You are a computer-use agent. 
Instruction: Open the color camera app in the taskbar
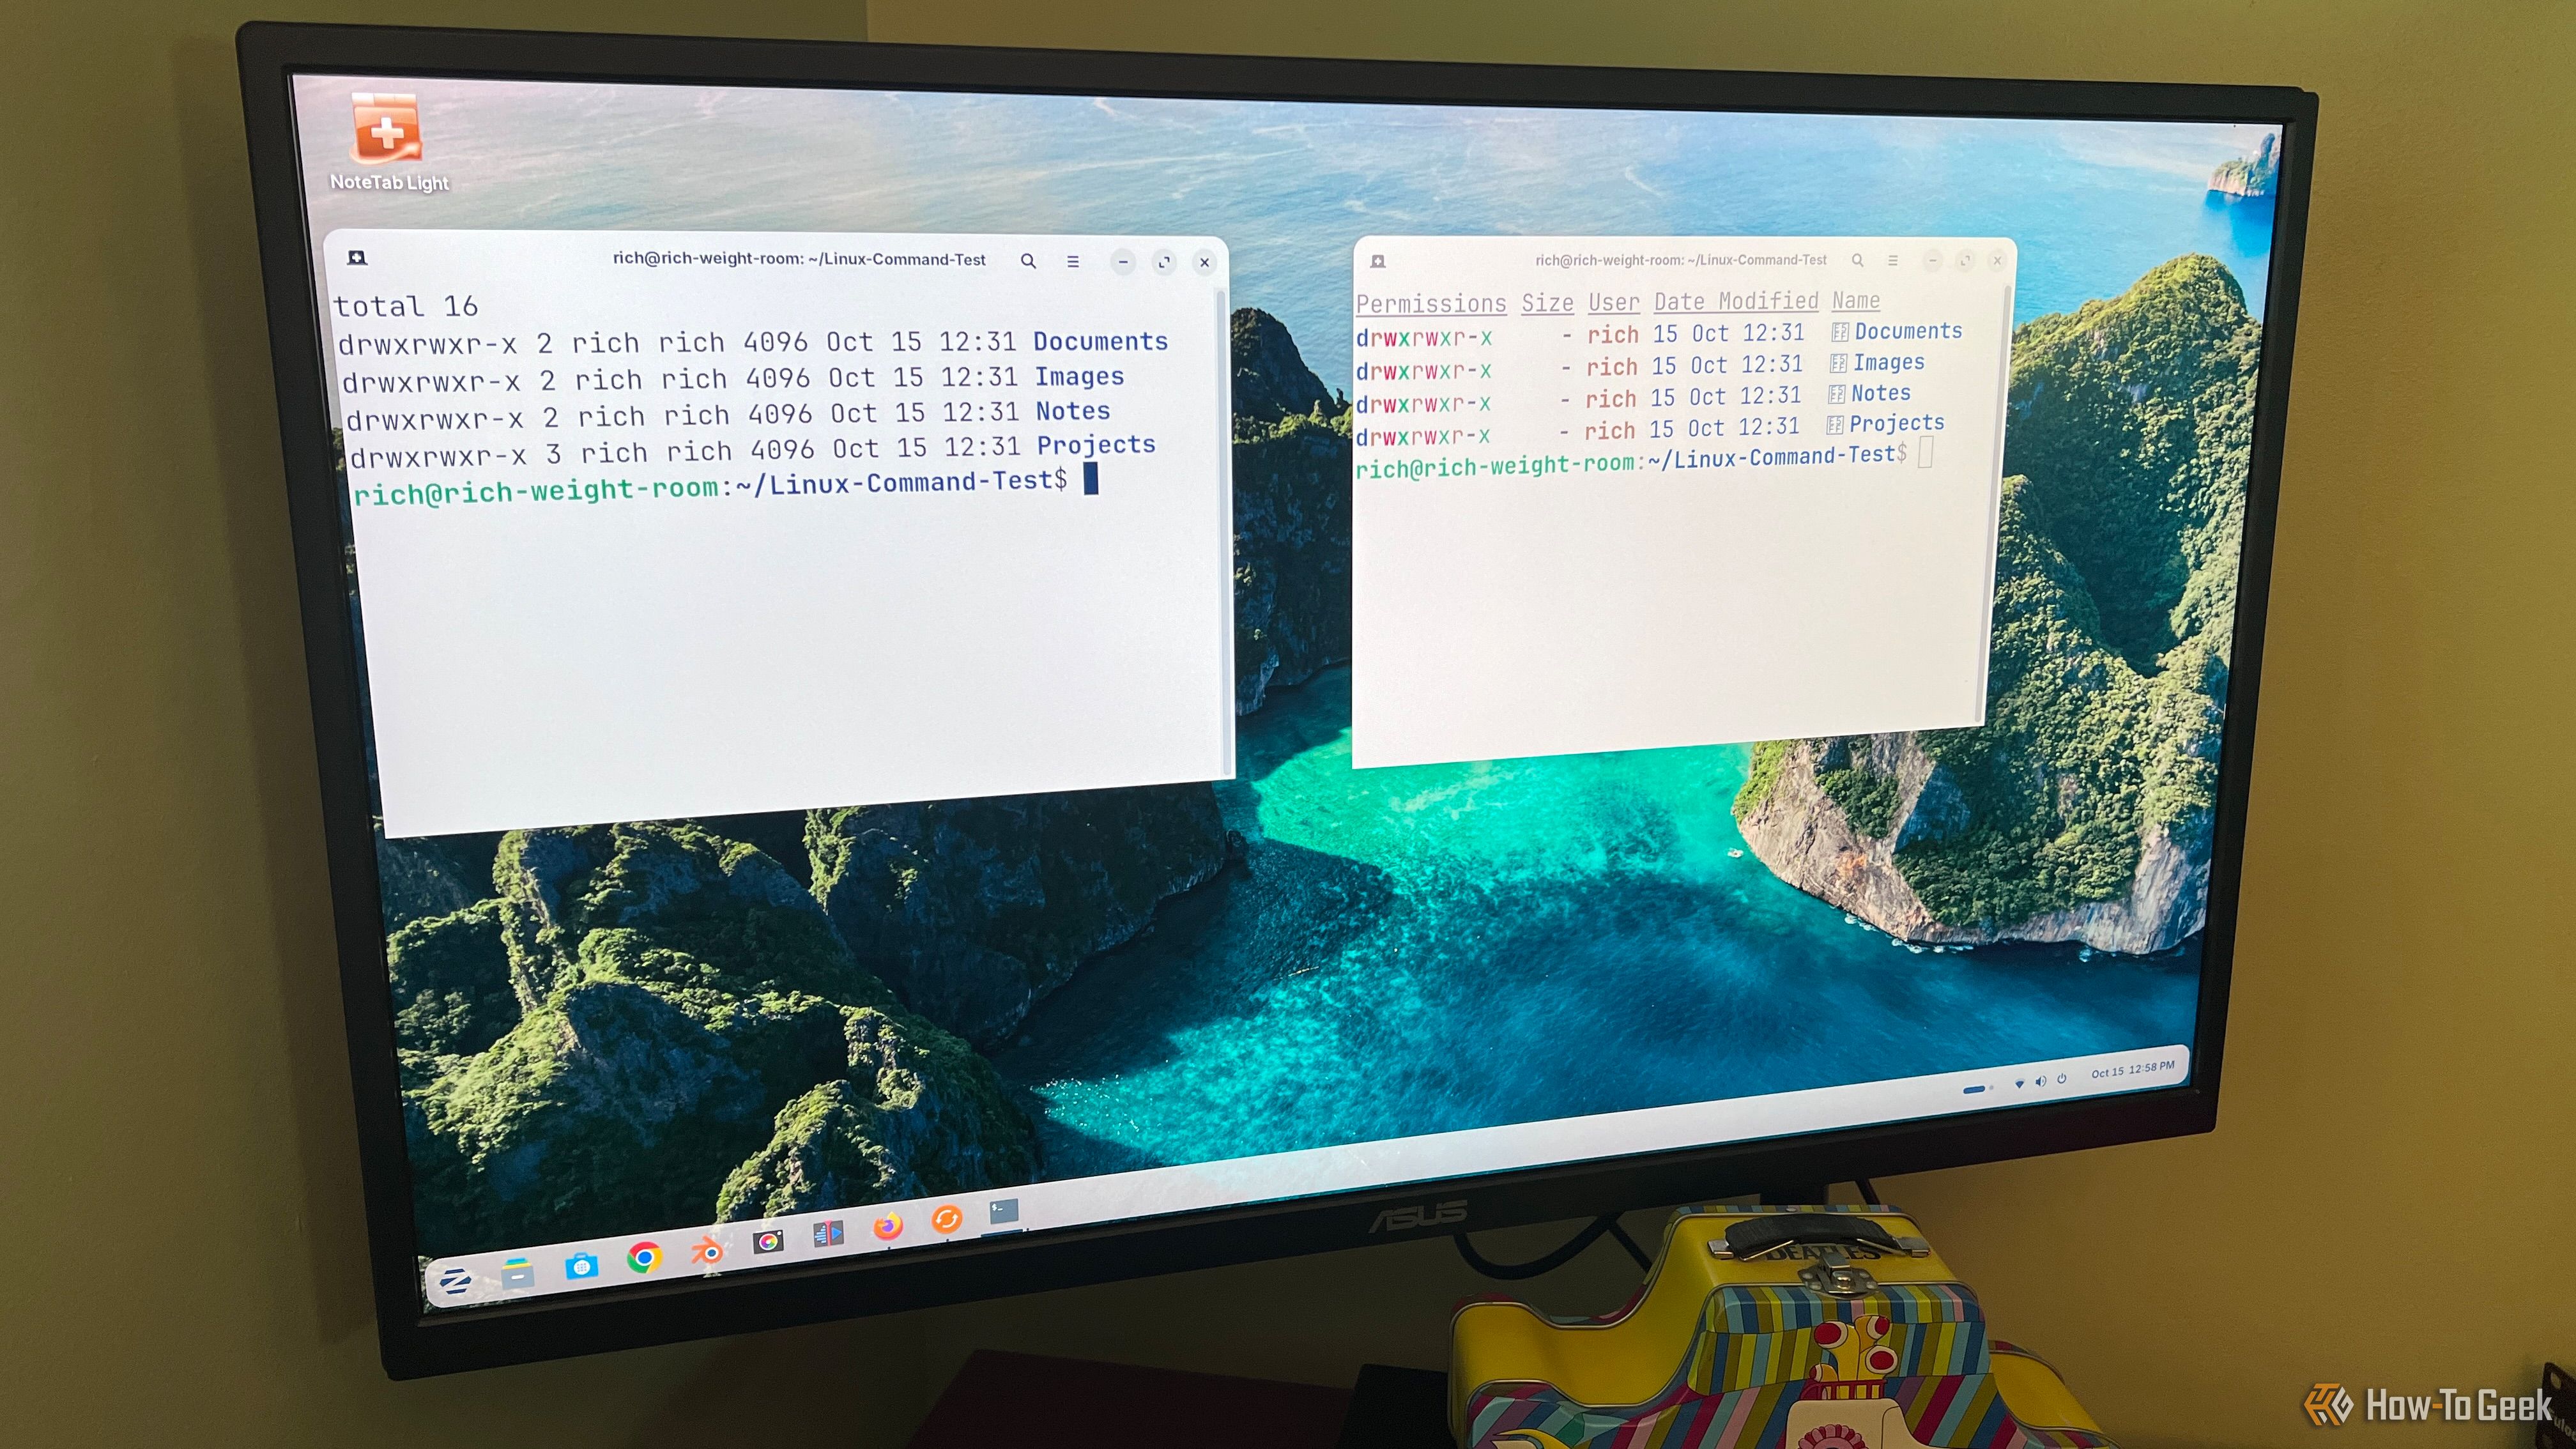pos(768,1241)
